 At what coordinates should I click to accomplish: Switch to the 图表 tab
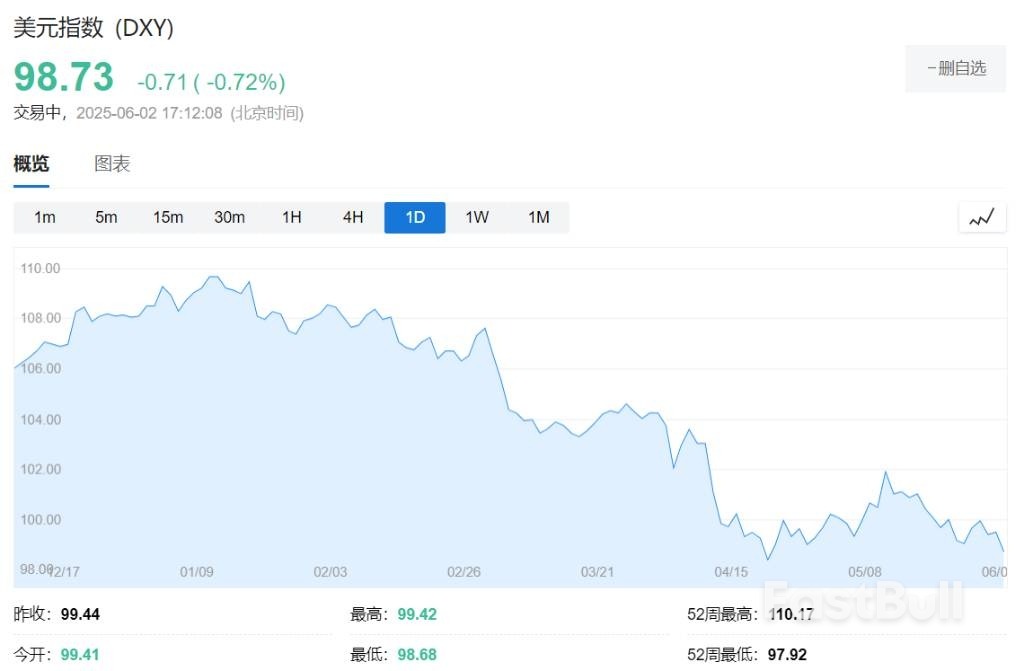(x=111, y=164)
